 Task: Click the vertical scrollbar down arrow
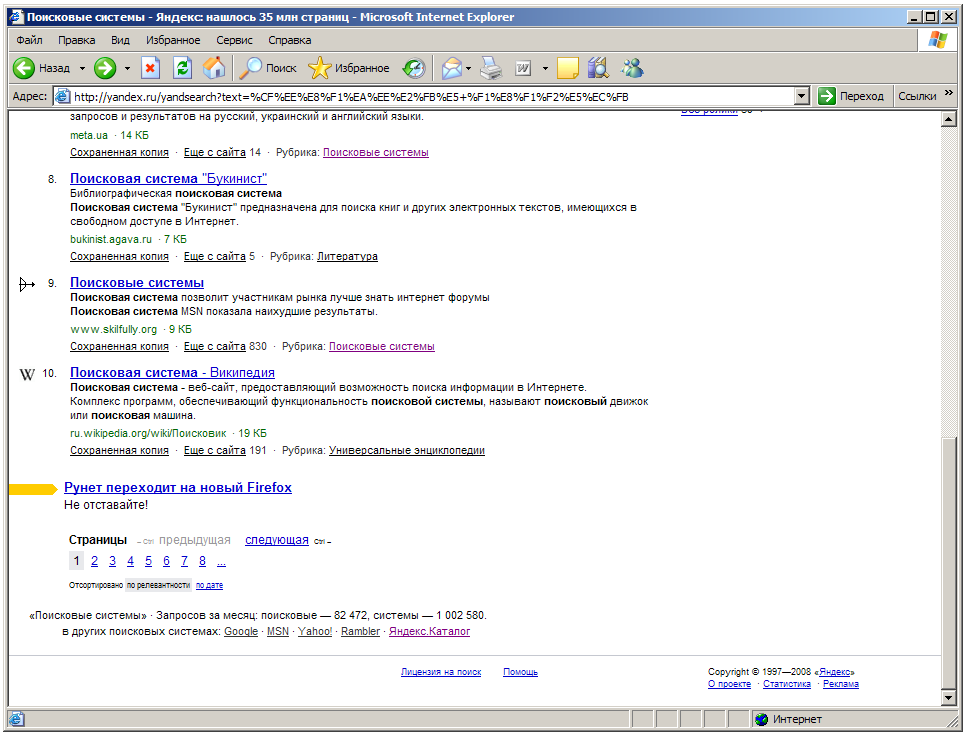[x=949, y=698]
